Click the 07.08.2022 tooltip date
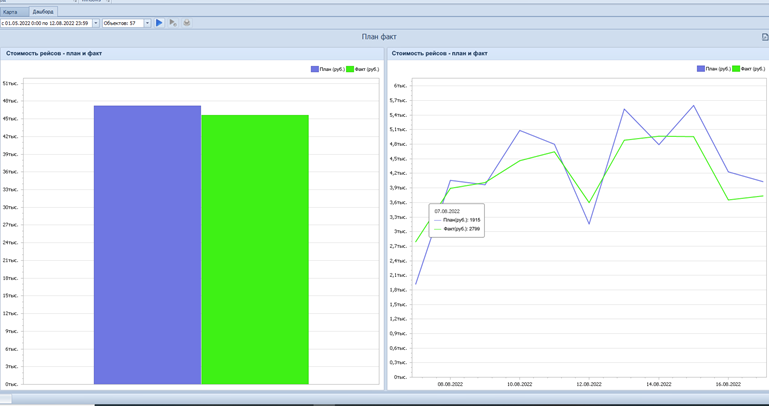 (447, 211)
